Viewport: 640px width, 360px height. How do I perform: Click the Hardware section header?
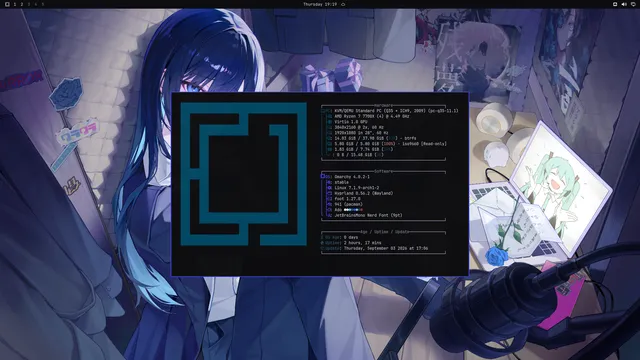[383, 105]
